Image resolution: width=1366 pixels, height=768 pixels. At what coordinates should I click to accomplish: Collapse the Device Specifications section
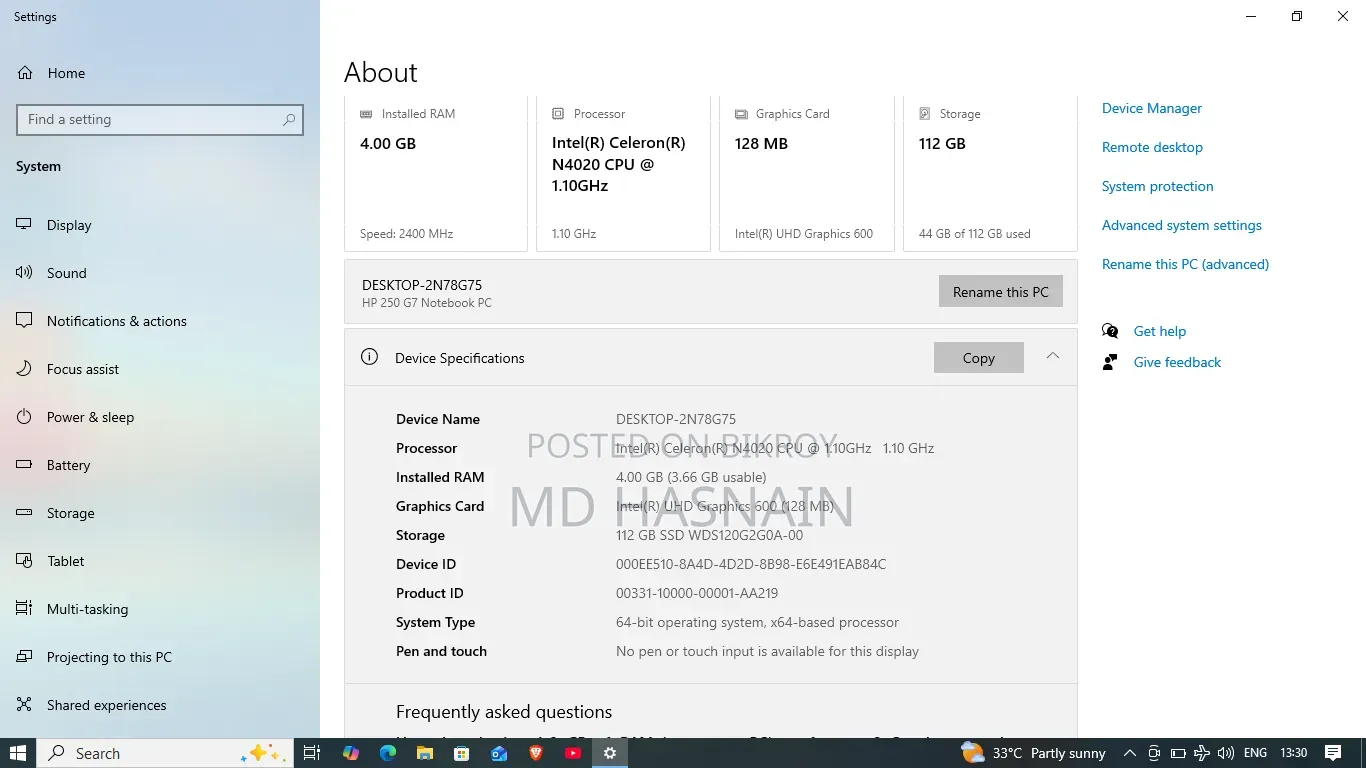point(1052,356)
